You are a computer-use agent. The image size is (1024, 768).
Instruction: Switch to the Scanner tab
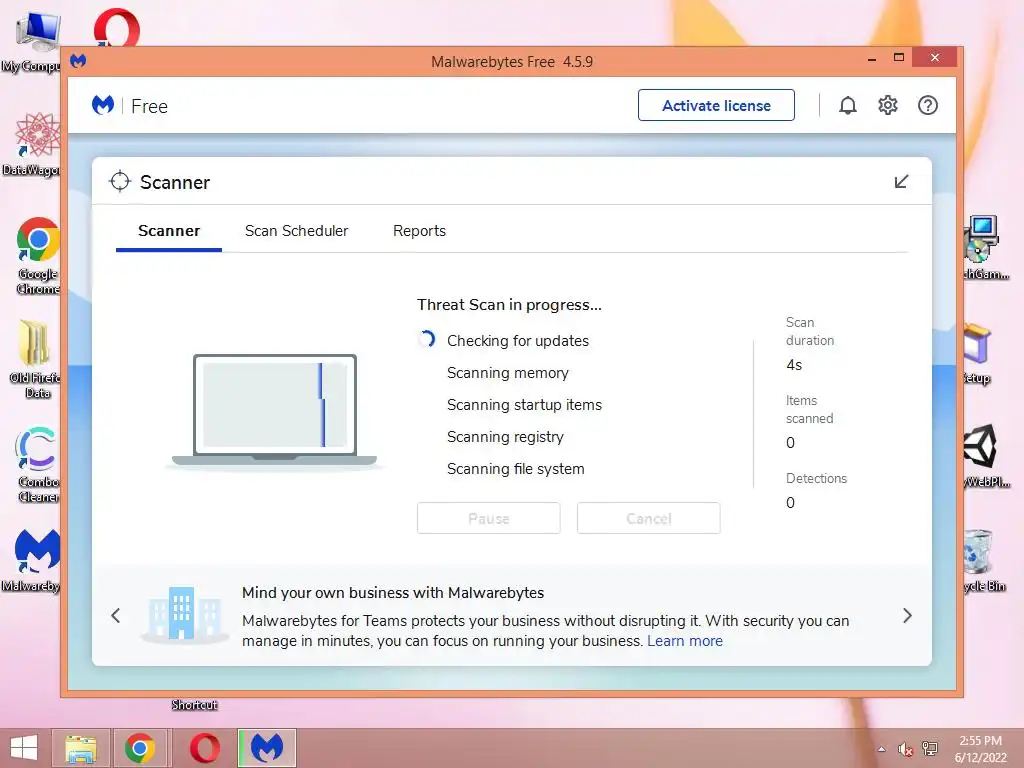[x=168, y=231]
